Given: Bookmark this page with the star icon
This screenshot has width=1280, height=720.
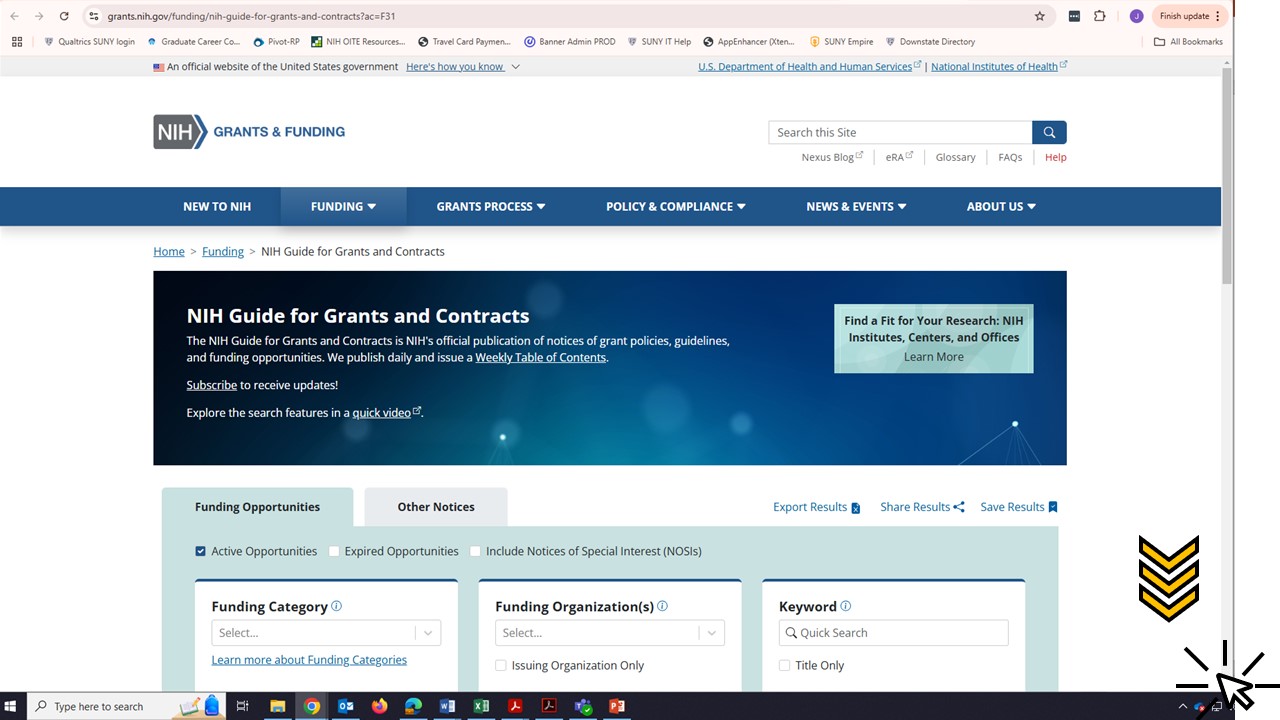Looking at the screenshot, I should point(1040,16).
